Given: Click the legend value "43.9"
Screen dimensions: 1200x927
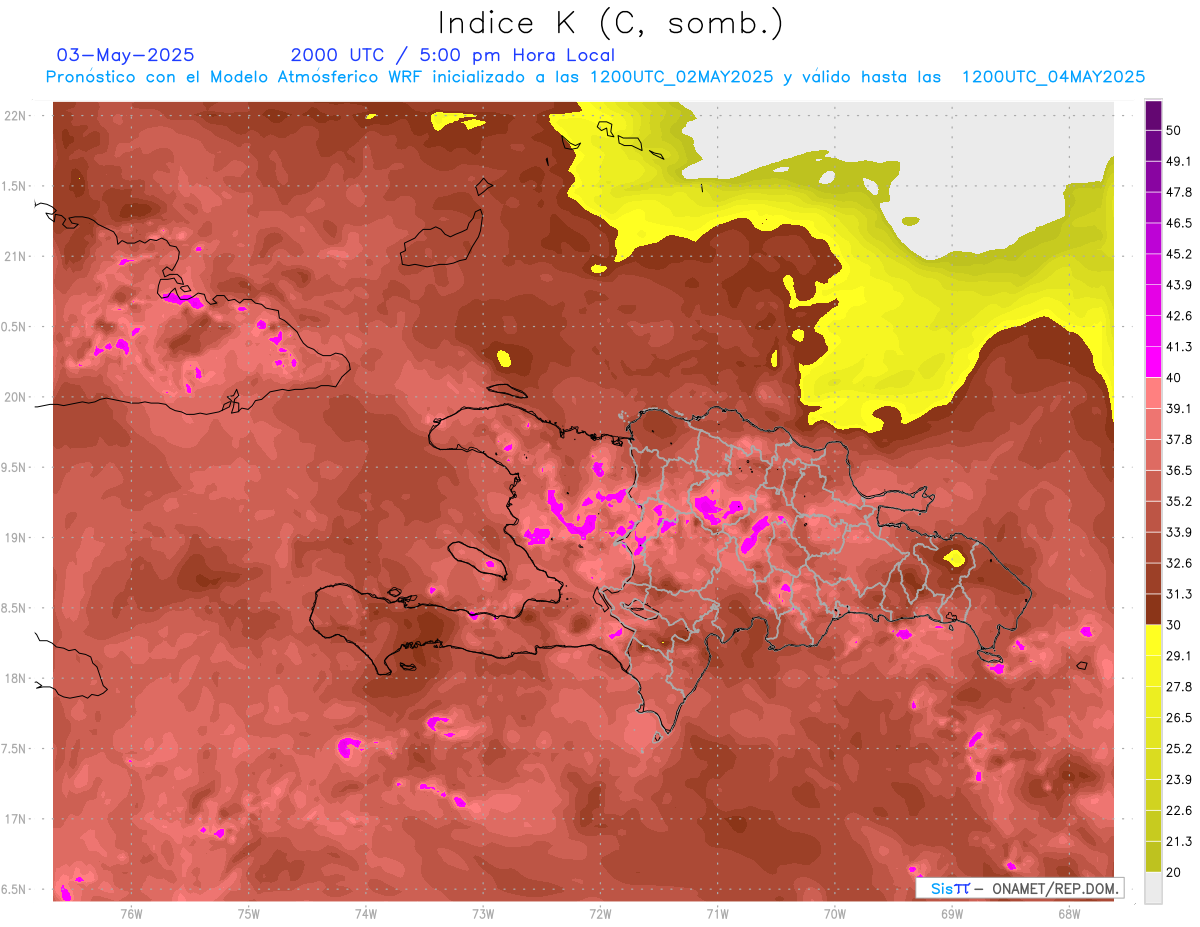Looking at the screenshot, I should pos(1179,285).
